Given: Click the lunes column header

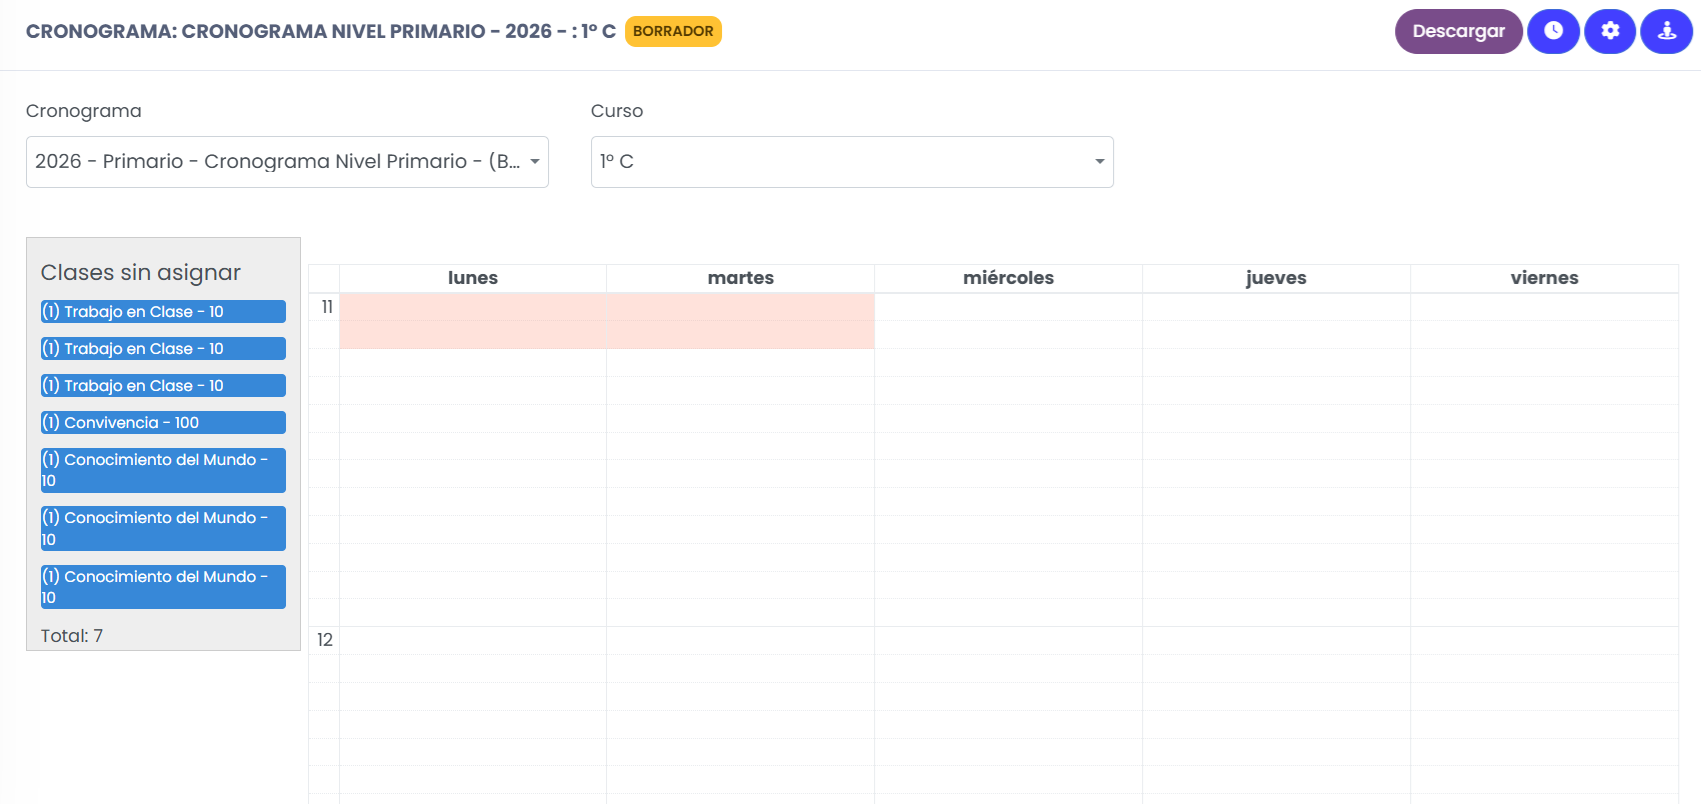Looking at the screenshot, I should coord(473,278).
